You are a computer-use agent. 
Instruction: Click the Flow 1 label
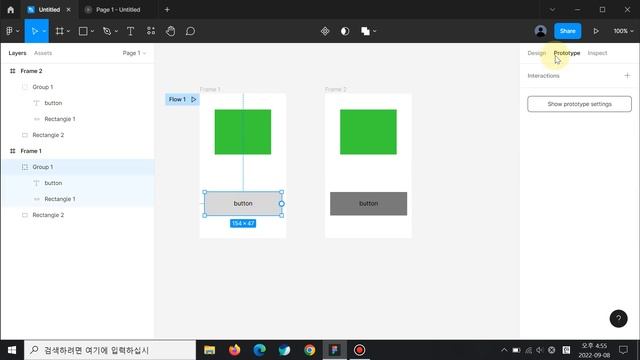point(177,99)
